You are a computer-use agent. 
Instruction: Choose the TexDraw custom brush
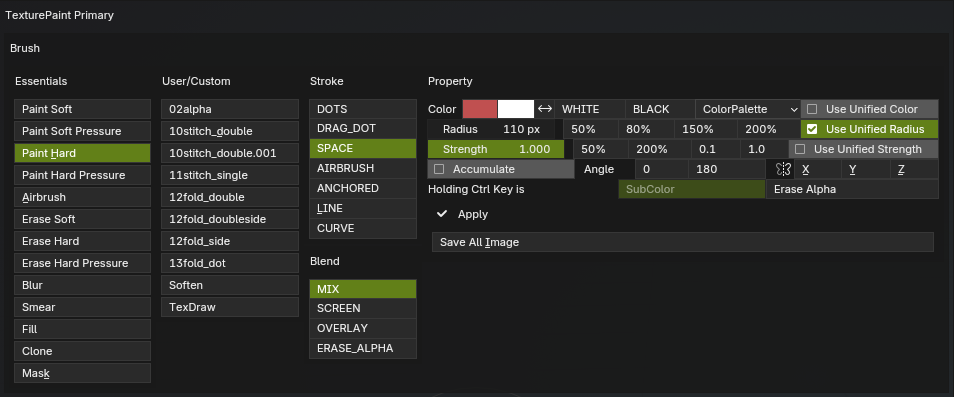click(x=230, y=307)
